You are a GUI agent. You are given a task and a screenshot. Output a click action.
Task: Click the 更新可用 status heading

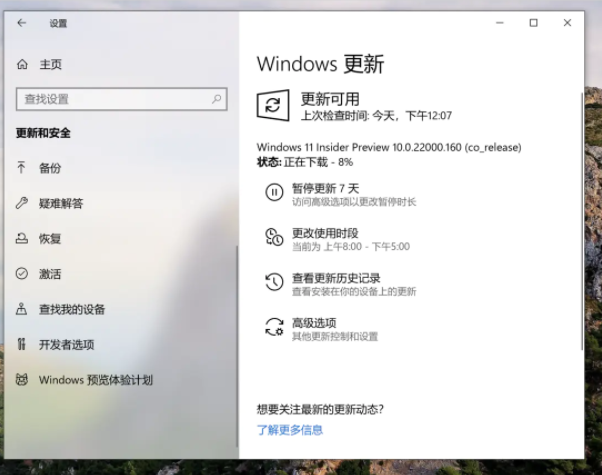[330, 99]
